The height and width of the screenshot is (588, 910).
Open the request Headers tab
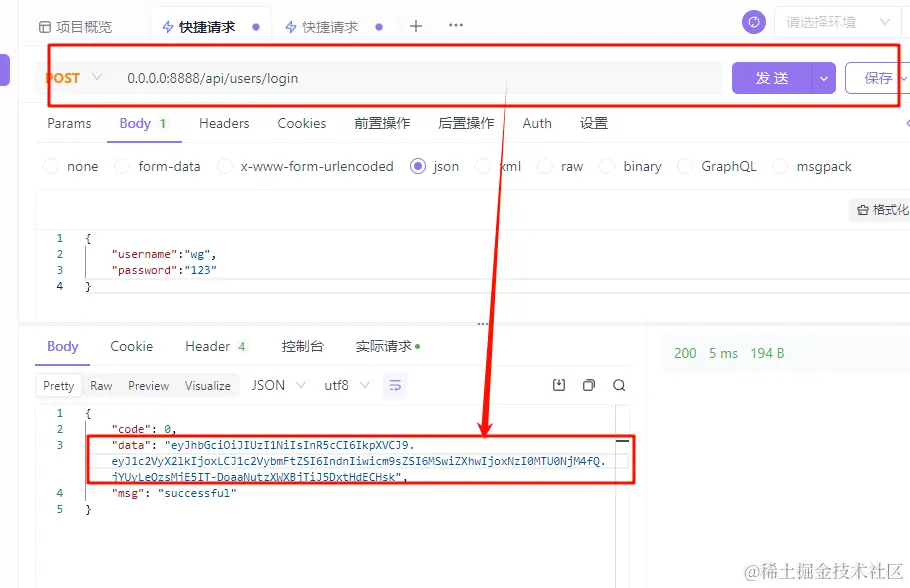[x=224, y=123]
